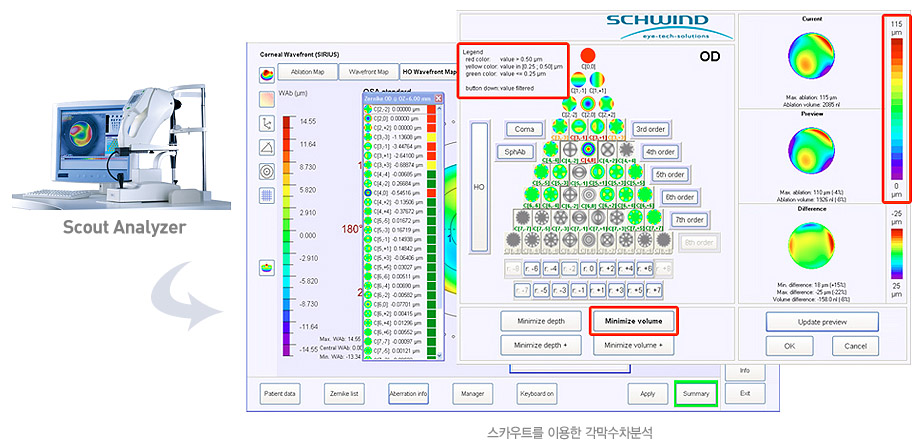The height and width of the screenshot is (445, 915).
Task: Click the C[7,+7] green Zernike icon
Action: (x=654, y=217)
